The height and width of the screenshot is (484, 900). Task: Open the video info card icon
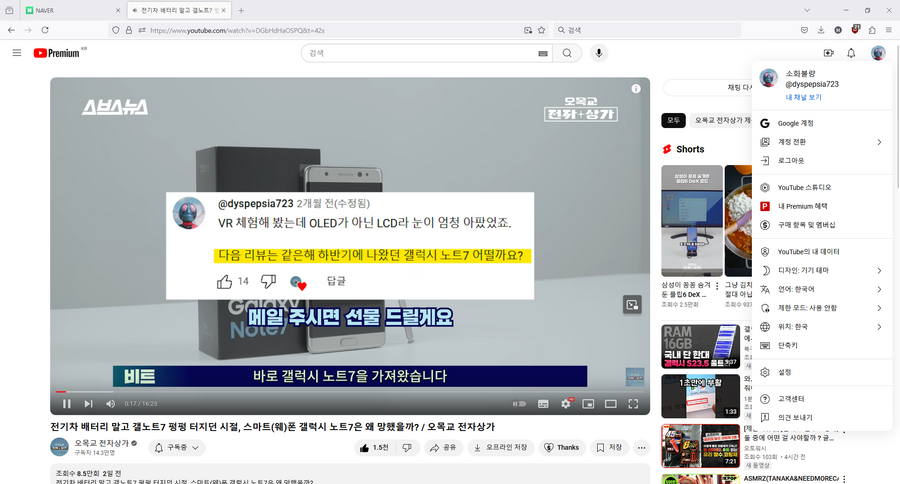point(636,88)
